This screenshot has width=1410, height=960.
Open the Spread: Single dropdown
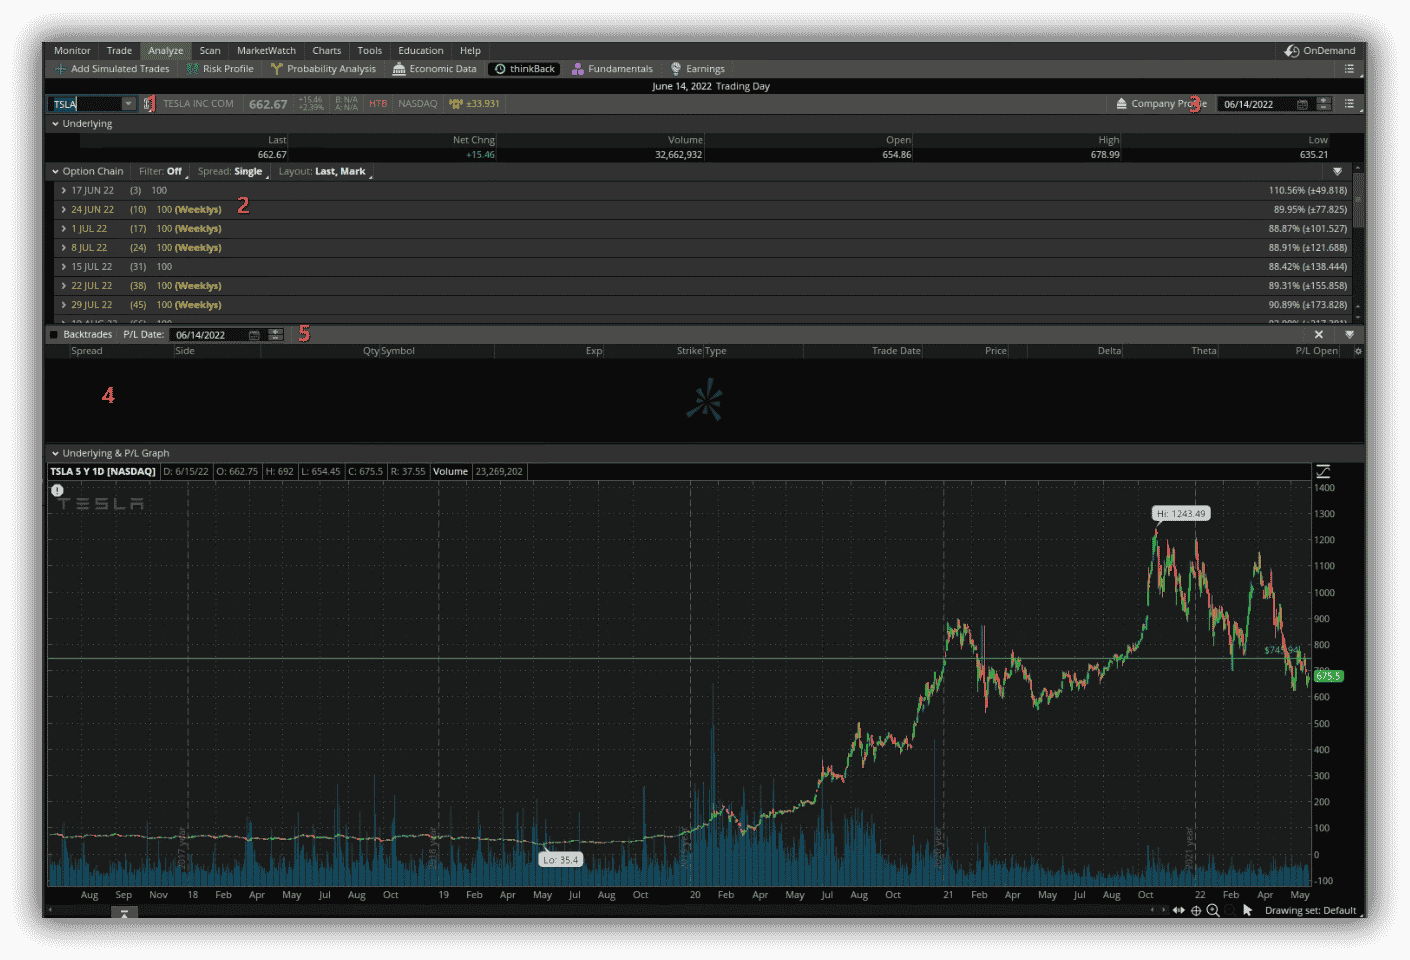(232, 172)
